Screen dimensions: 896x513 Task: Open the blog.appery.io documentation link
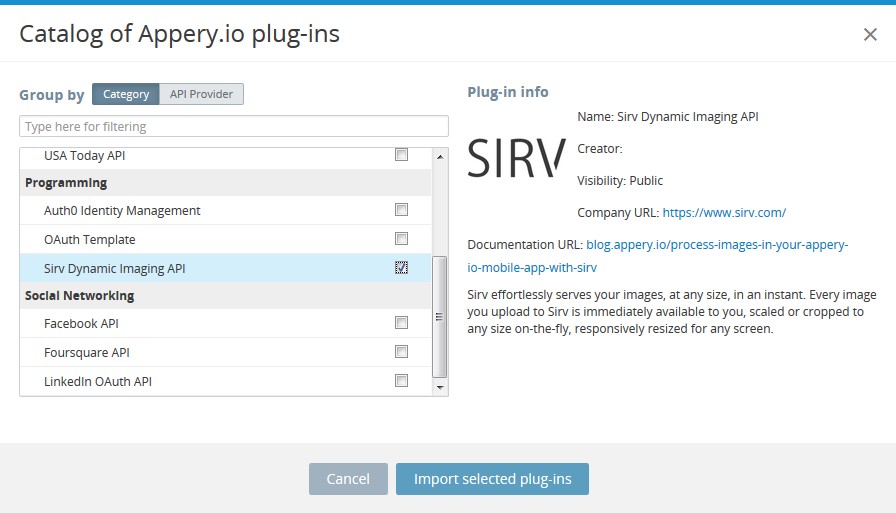(657, 256)
